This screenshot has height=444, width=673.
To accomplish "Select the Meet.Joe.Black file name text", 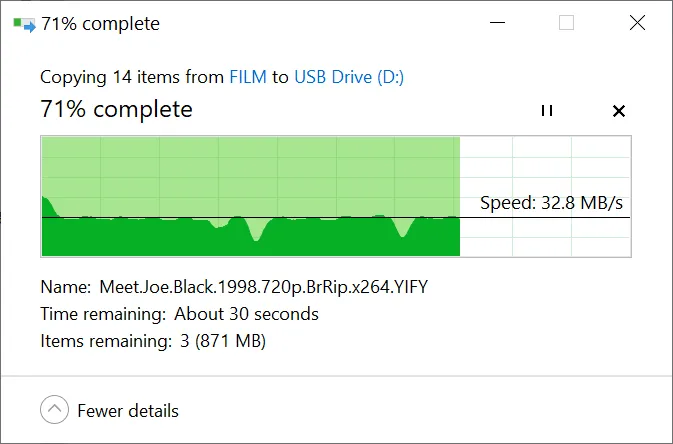I will 264,287.
